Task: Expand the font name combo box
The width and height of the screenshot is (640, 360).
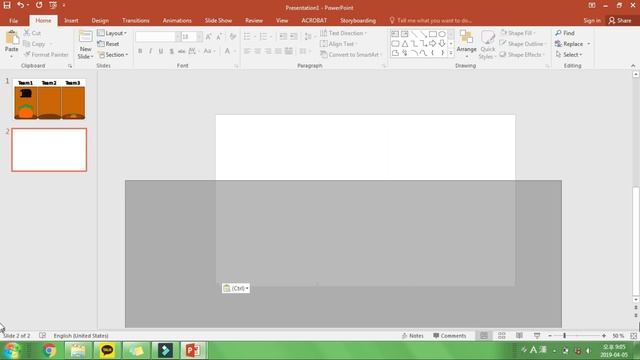Action: point(178,37)
